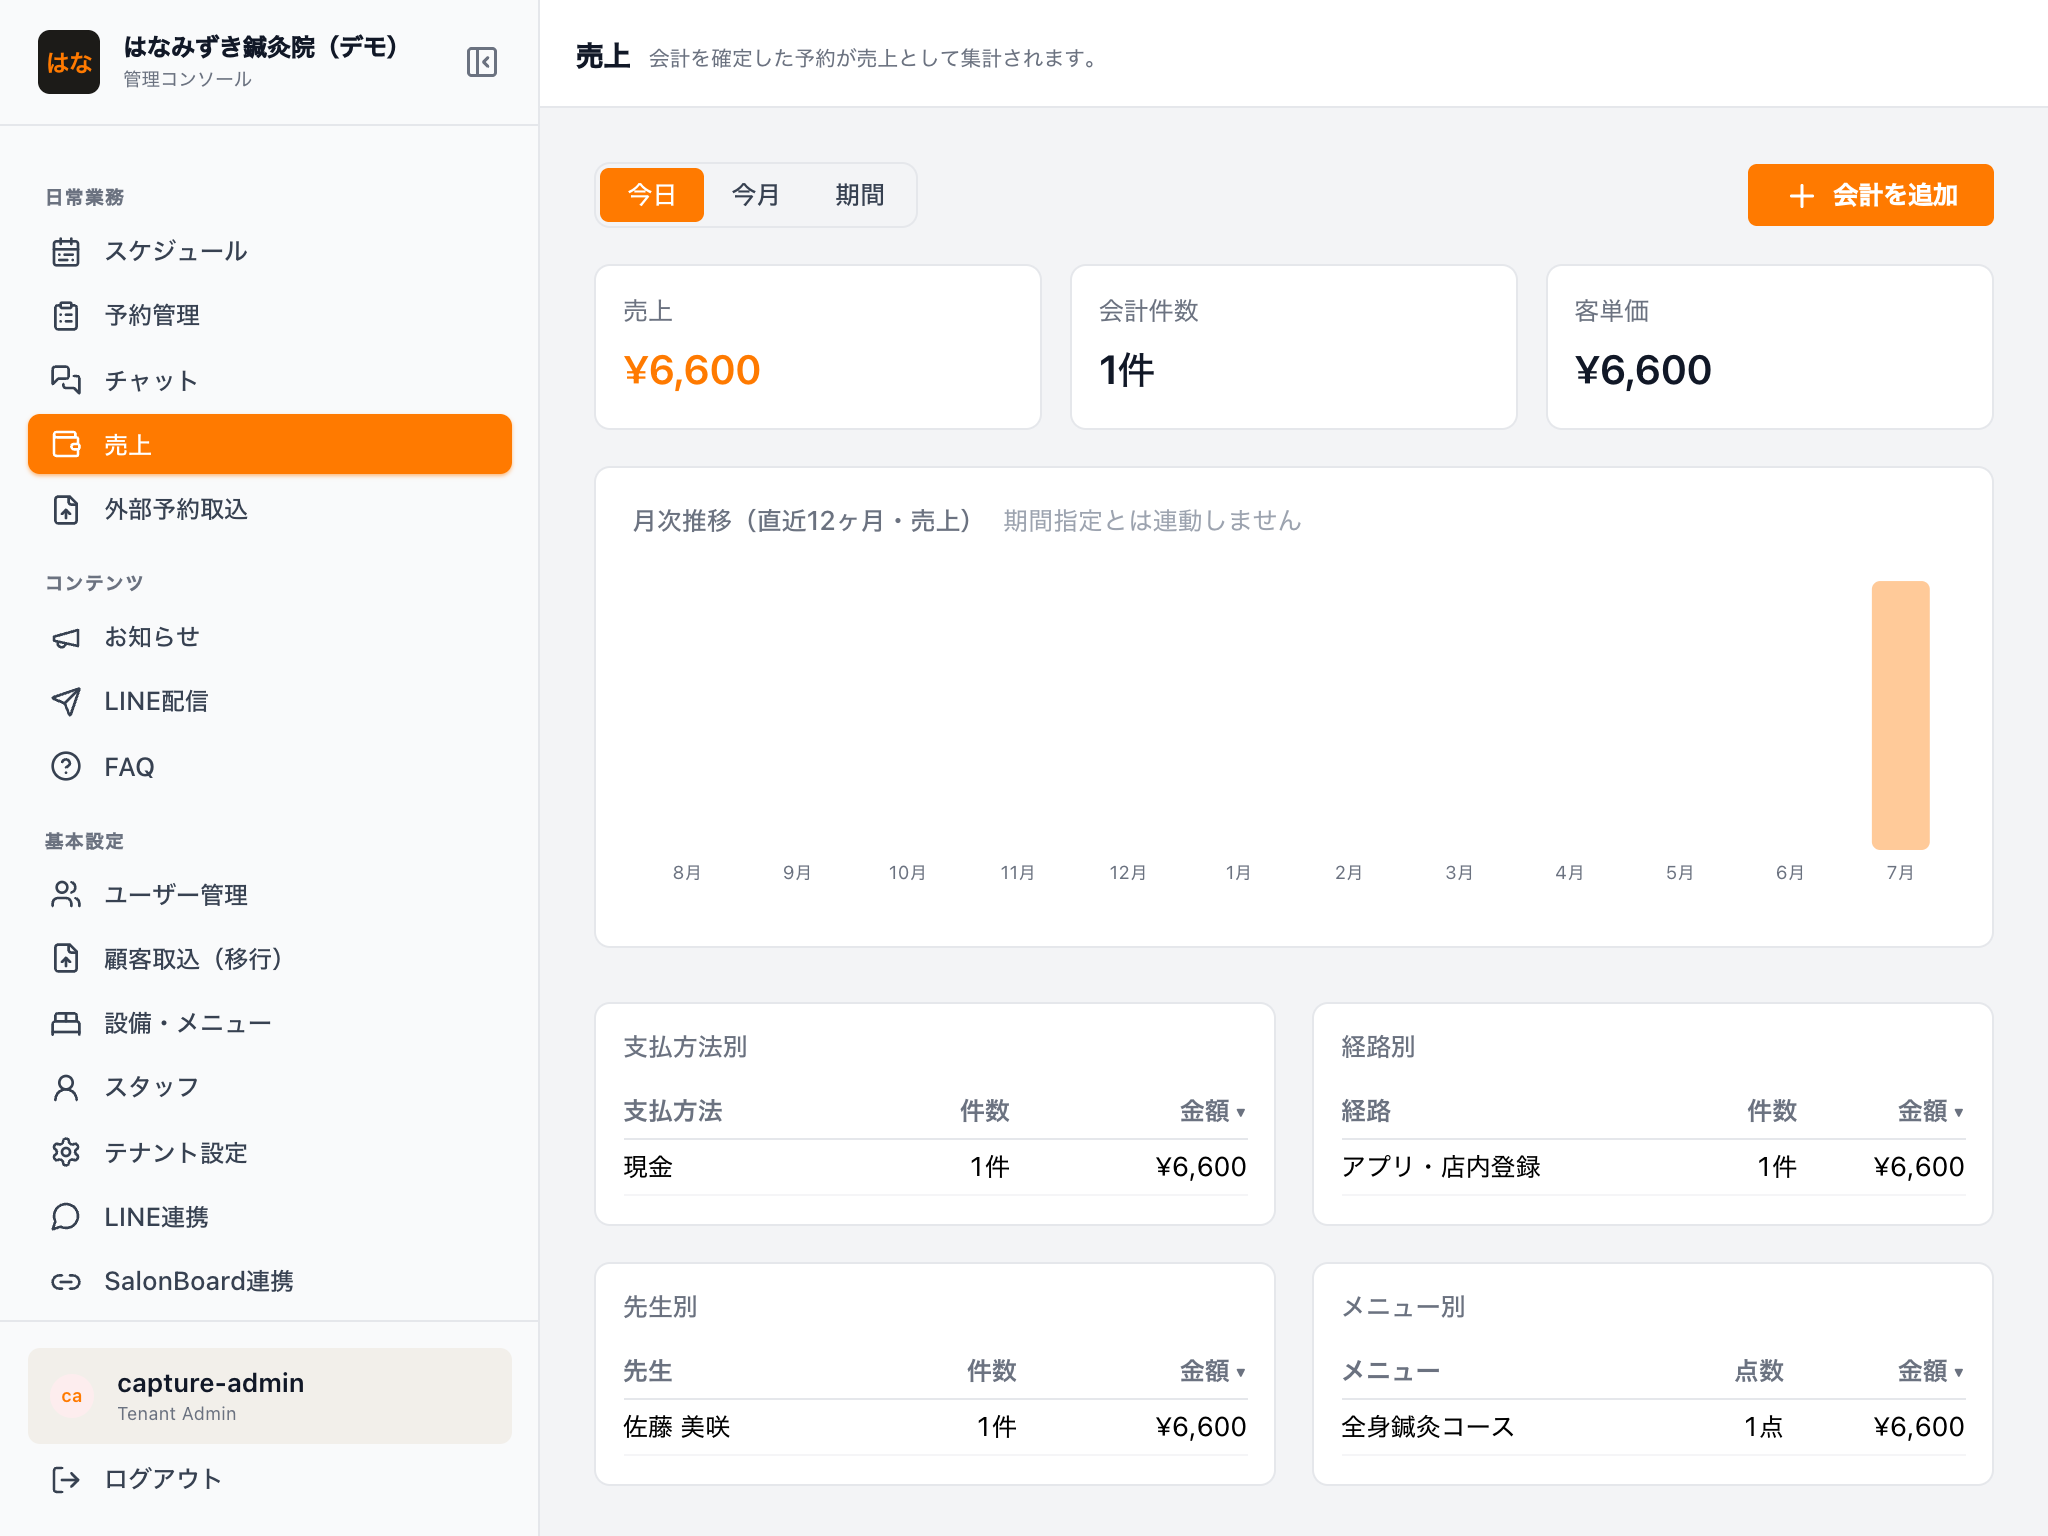Click the スケジュール calendar icon
This screenshot has width=2048, height=1536.
pos(66,251)
